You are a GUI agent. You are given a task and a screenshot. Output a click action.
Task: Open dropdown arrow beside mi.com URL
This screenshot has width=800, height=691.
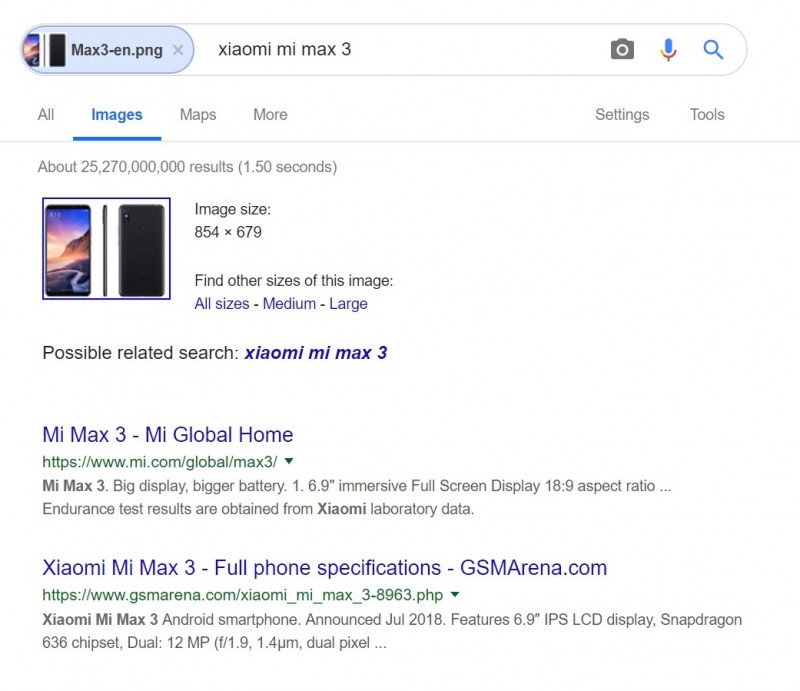coord(289,461)
